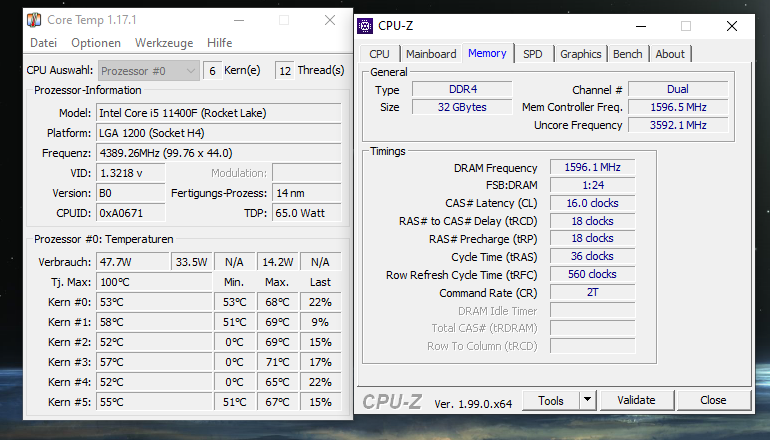
Task: Click the VID value 1.3218 v
Action: point(131,173)
